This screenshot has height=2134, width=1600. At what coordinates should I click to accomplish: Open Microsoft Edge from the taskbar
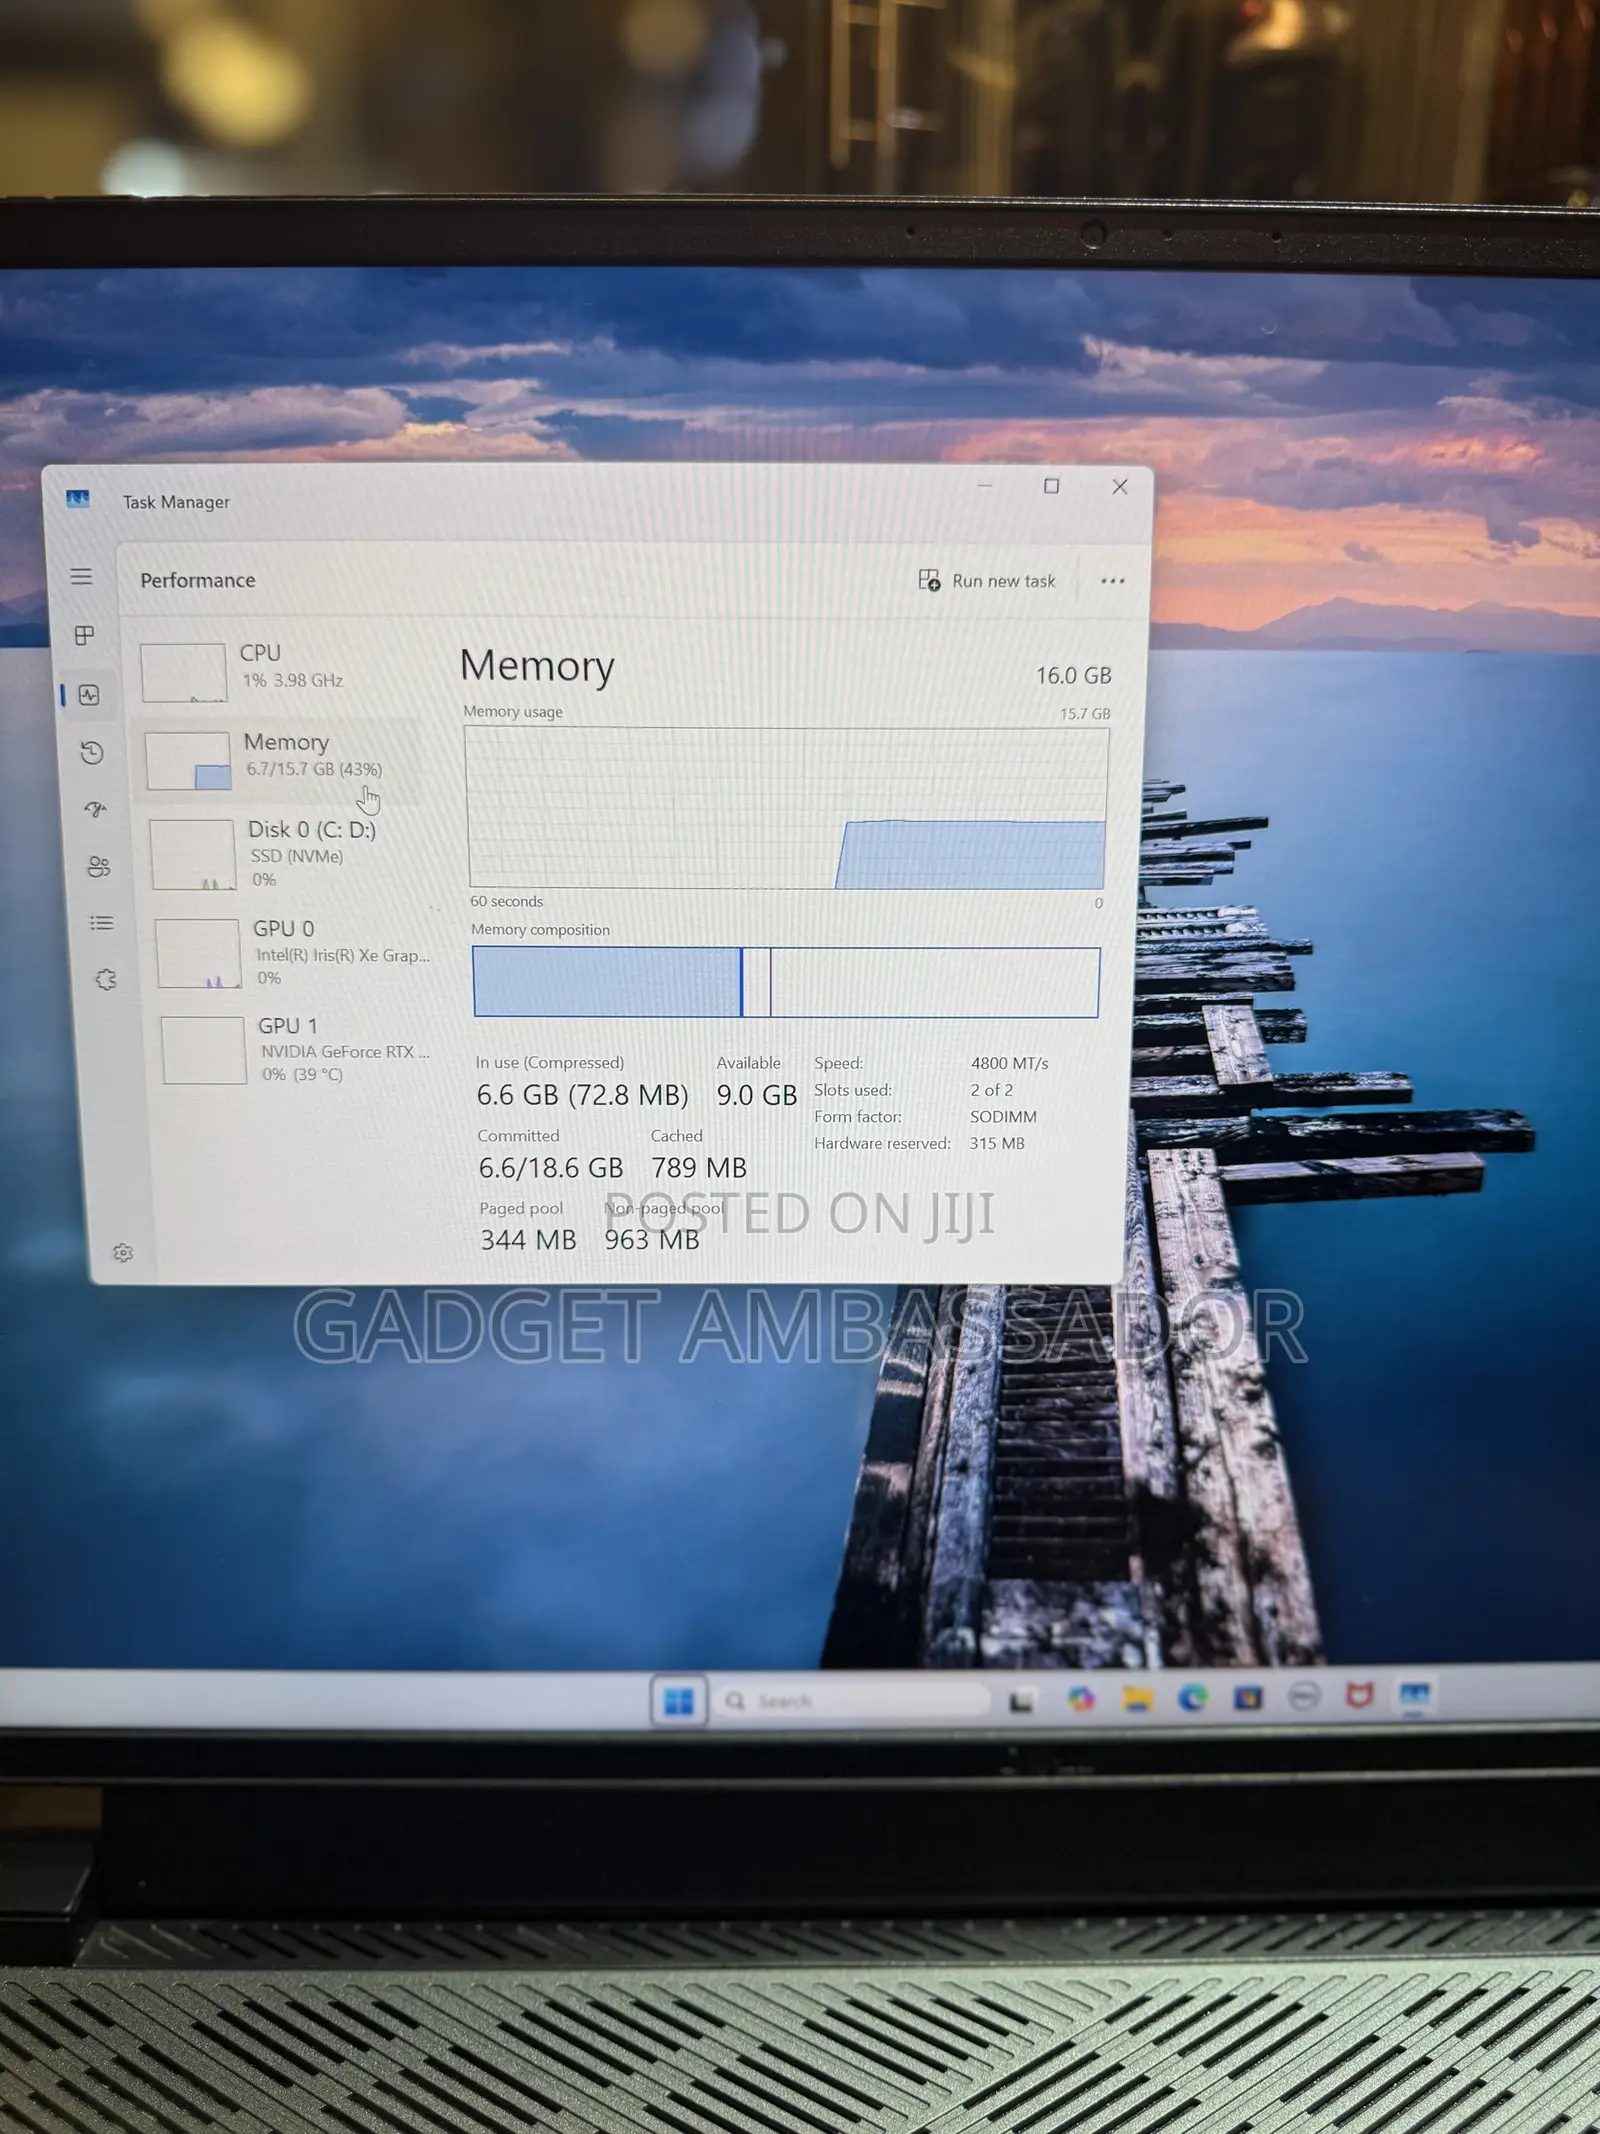(1192, 1697)
